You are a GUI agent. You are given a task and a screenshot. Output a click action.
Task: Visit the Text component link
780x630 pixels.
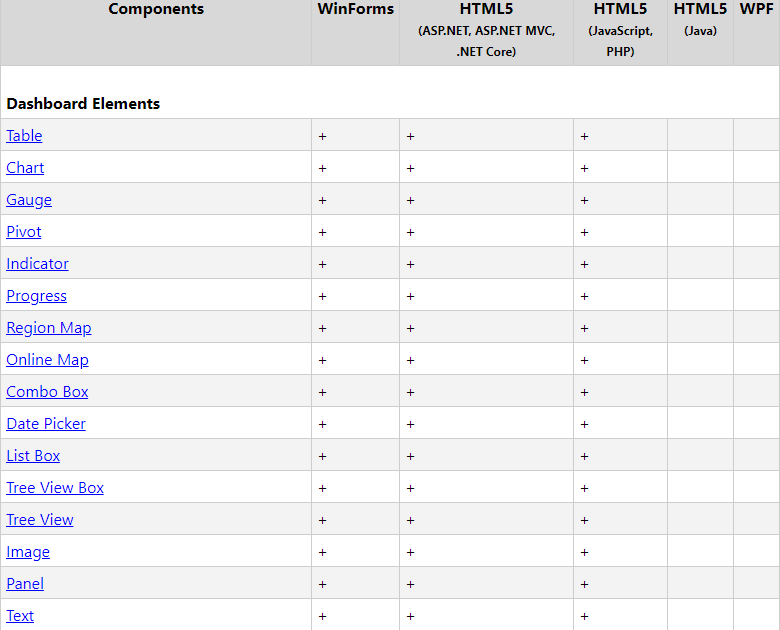(20, 616)
